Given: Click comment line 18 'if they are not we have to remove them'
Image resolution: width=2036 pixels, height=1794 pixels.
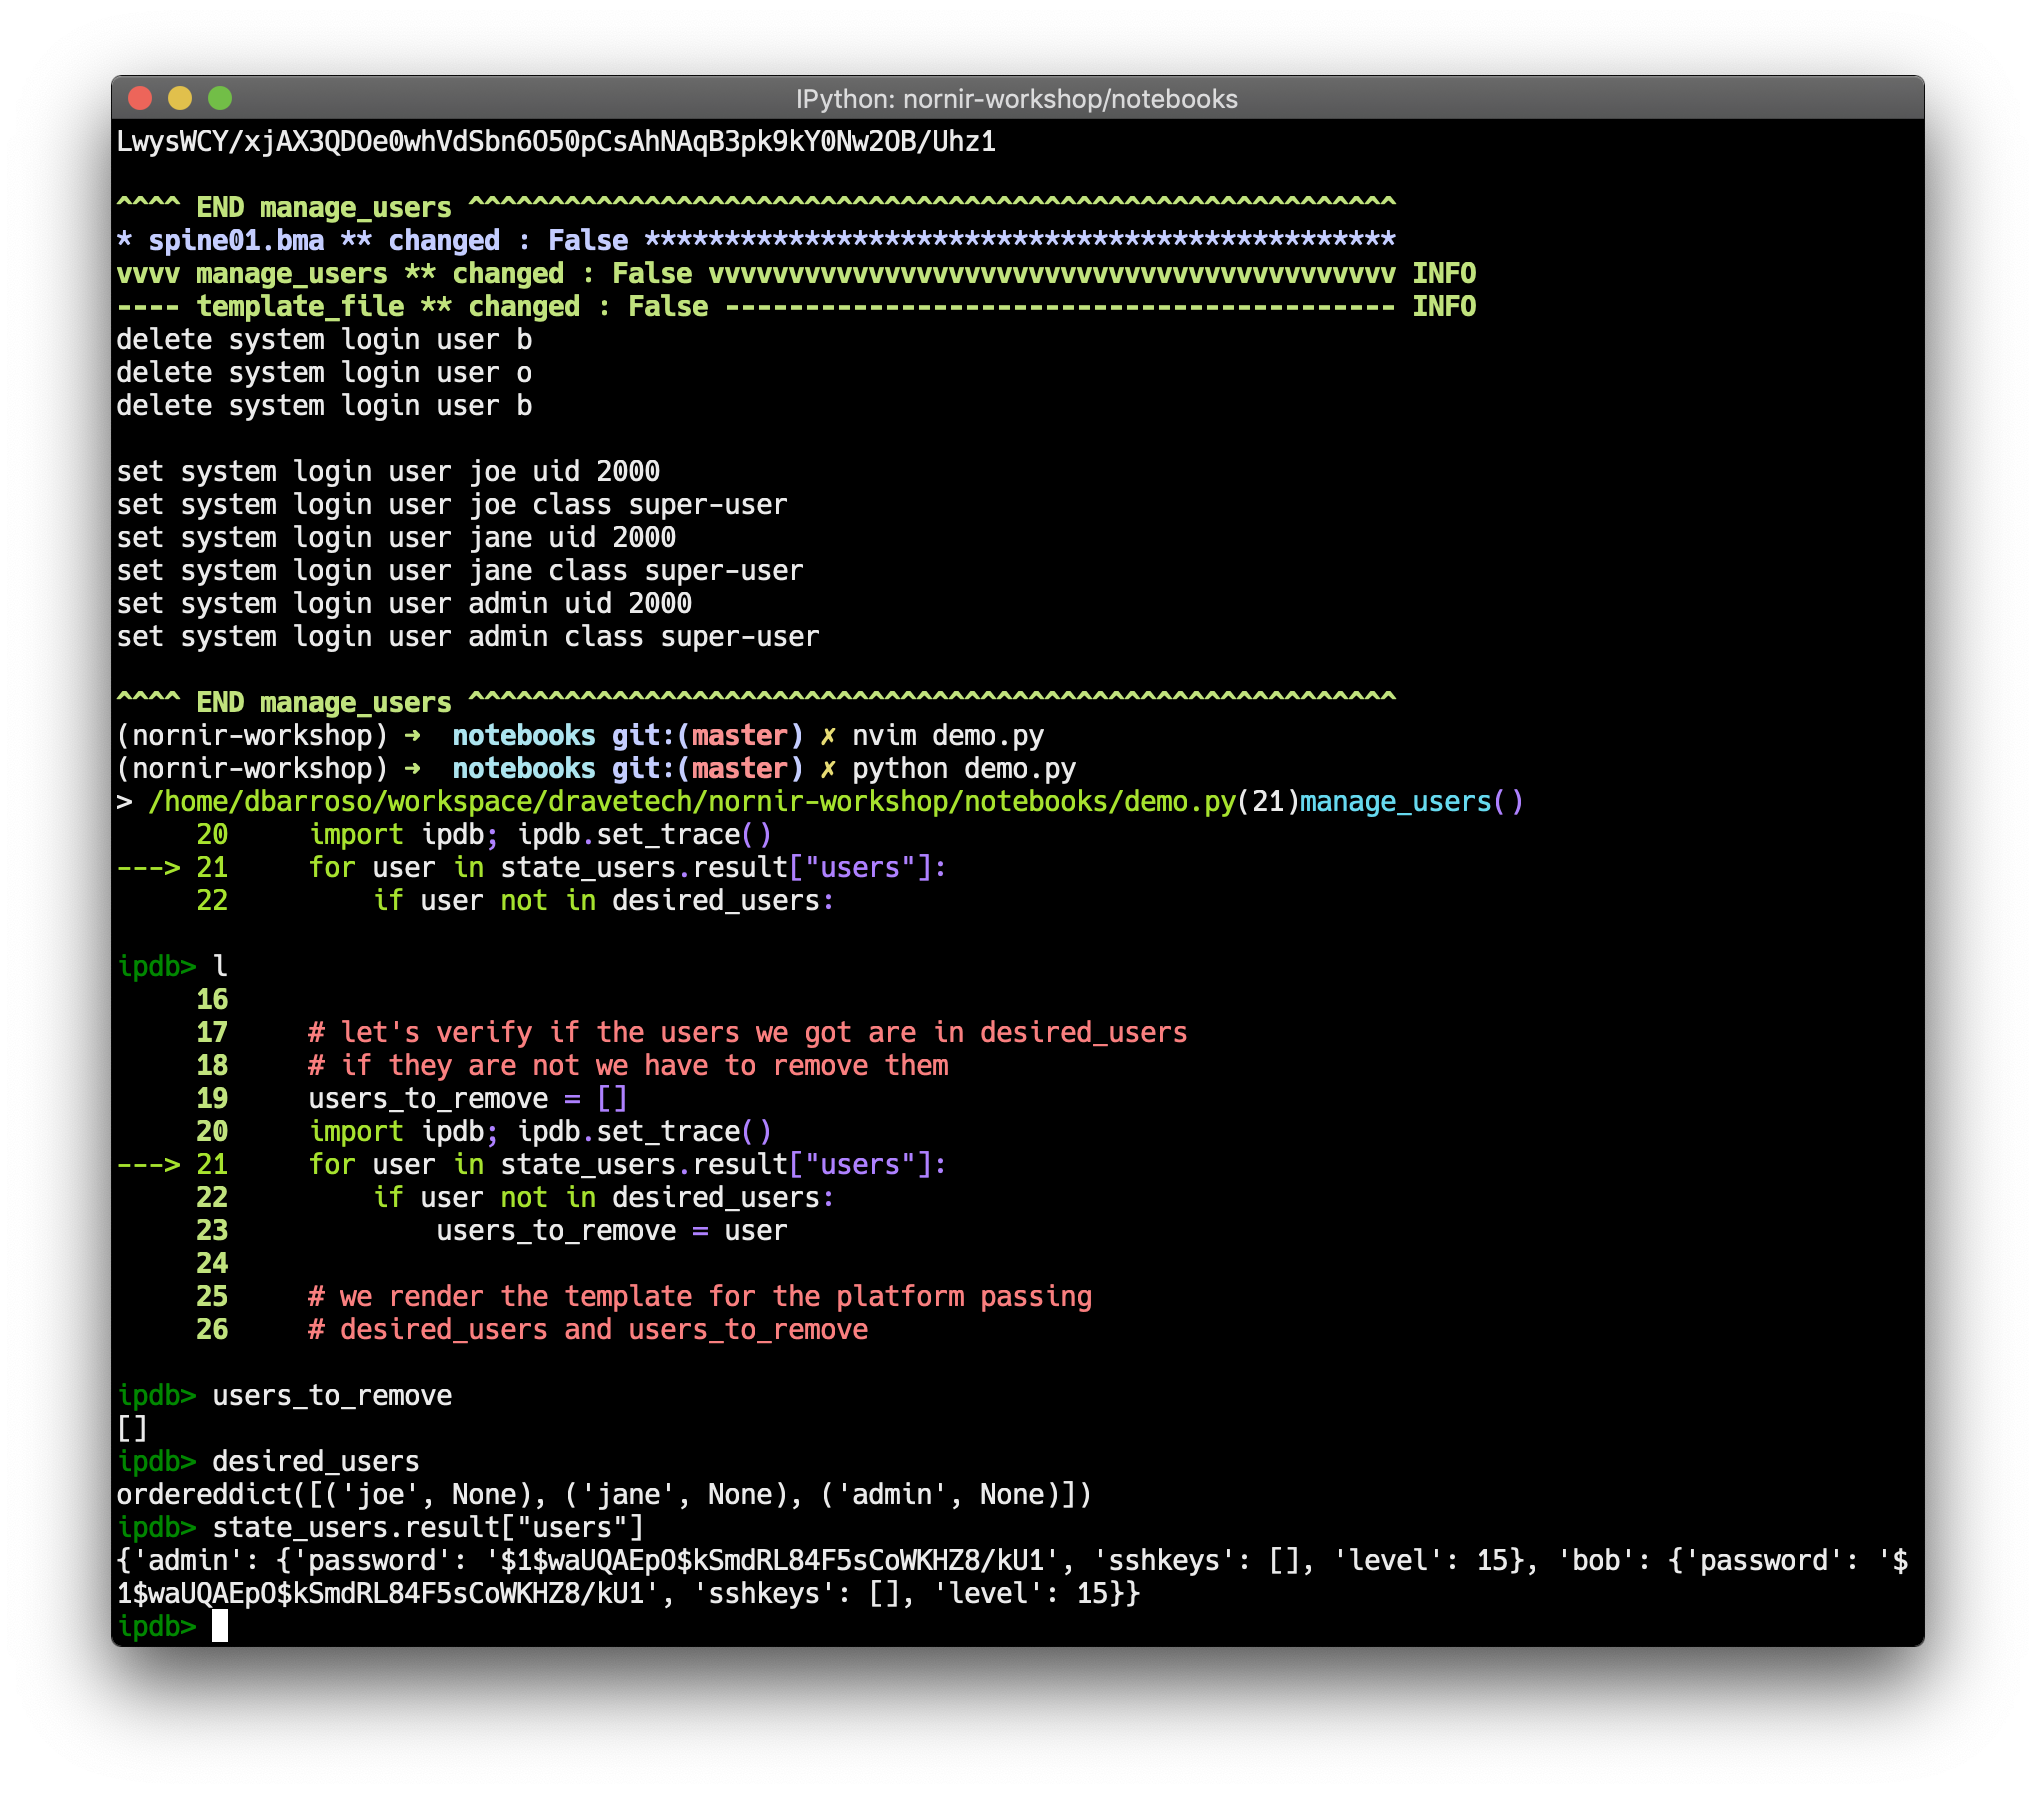Looking at the screenshot, I should pos(628,1066).
